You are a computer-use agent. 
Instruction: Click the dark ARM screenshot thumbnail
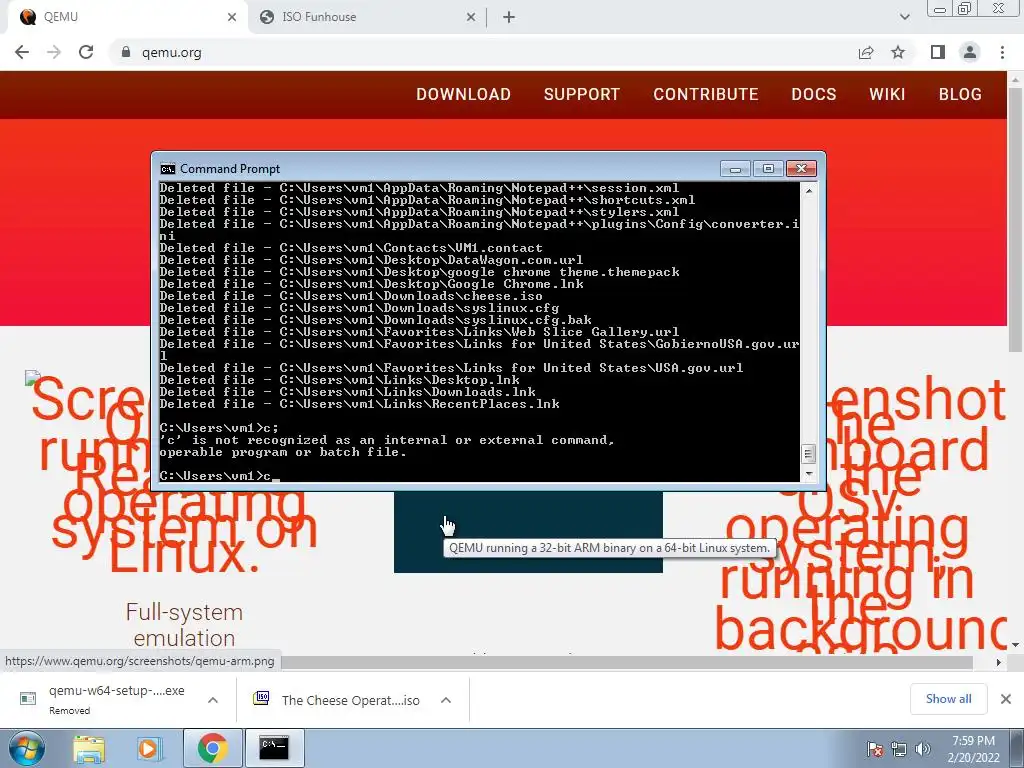[528, 532]
